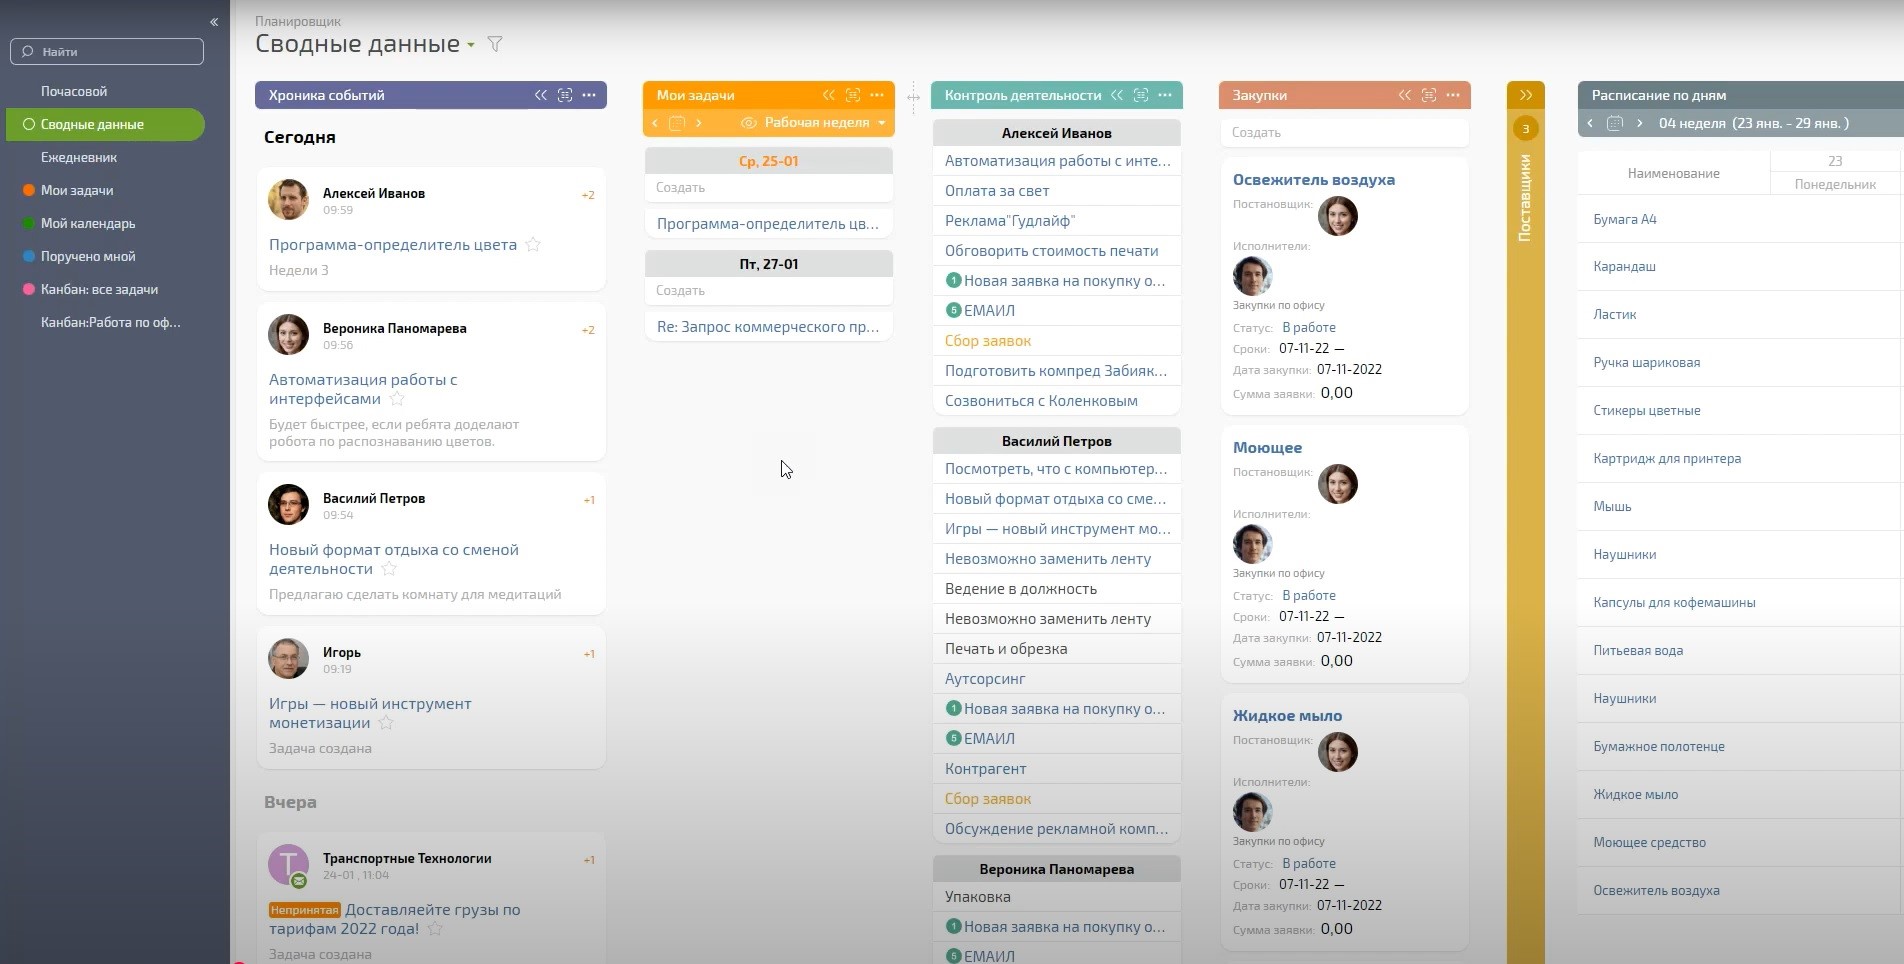Toggle the eye icon next to Рабочая неделя
Image resolution: width=1904 pixels, height=964 pixels.
748,123
